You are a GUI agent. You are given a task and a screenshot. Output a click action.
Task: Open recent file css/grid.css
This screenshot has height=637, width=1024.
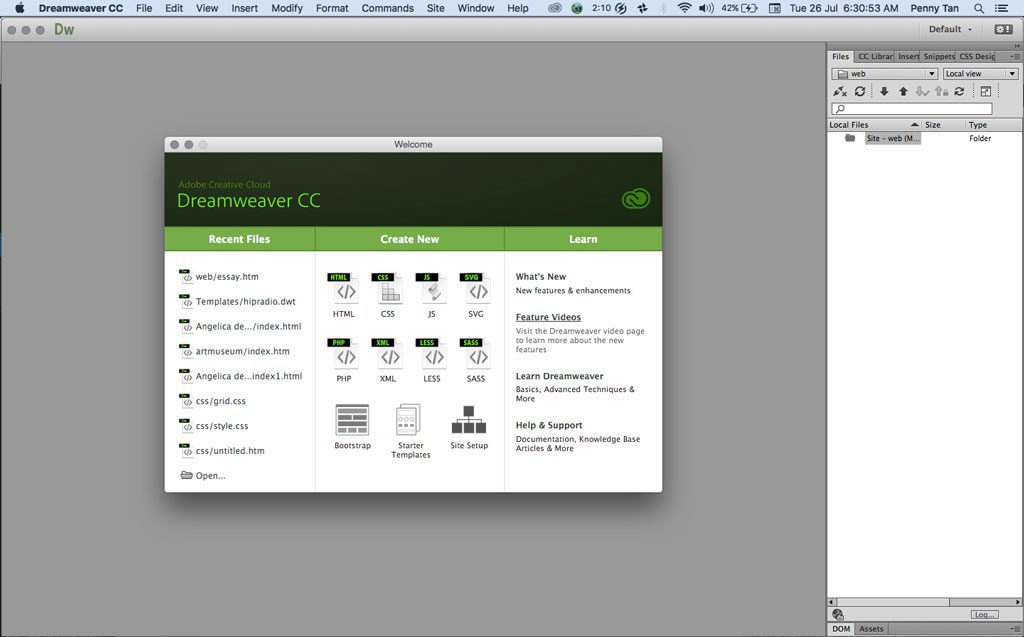click(212, 401)
